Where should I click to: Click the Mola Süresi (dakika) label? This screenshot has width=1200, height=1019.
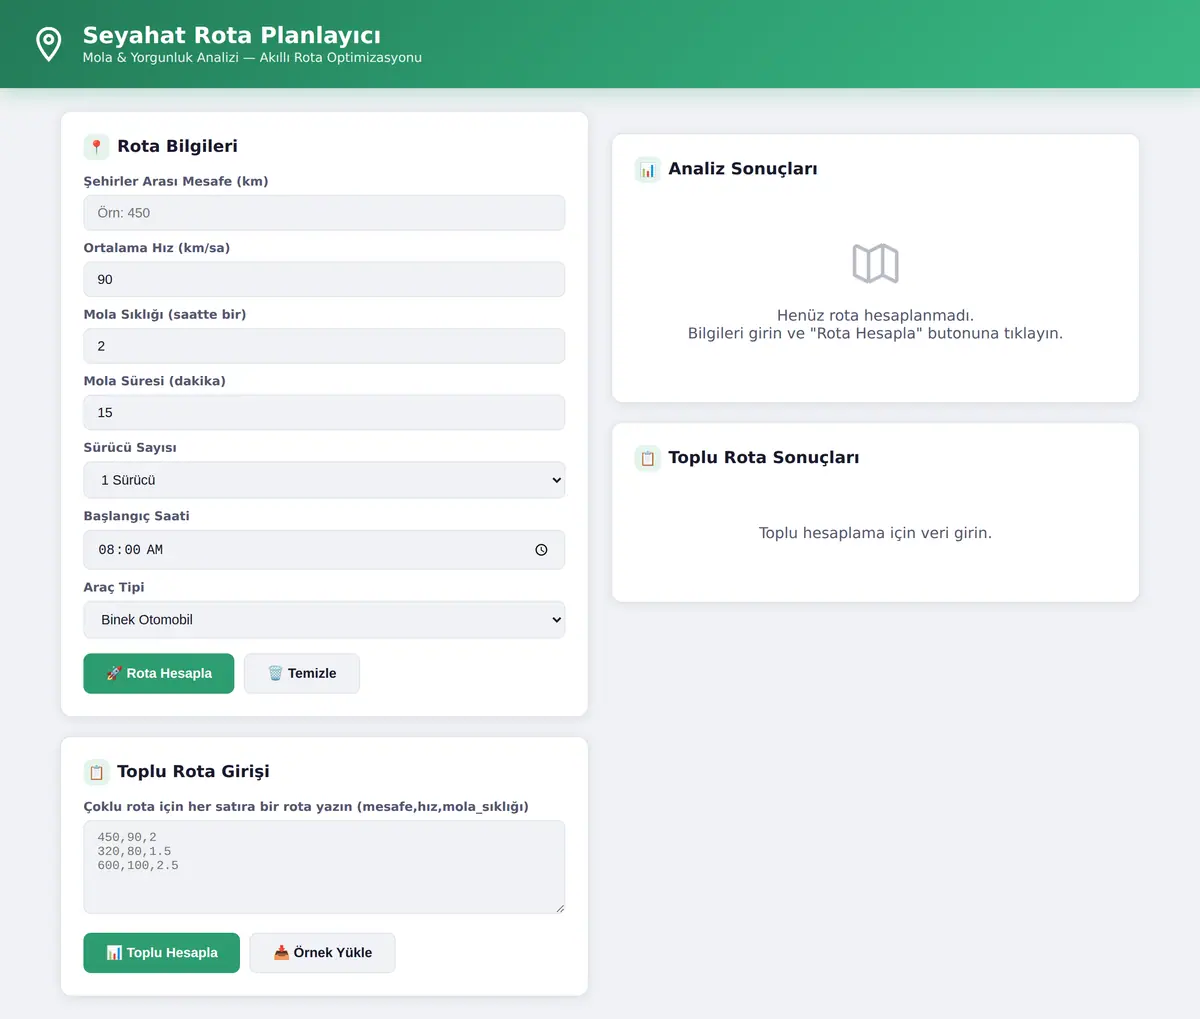(x=155, y=381)
